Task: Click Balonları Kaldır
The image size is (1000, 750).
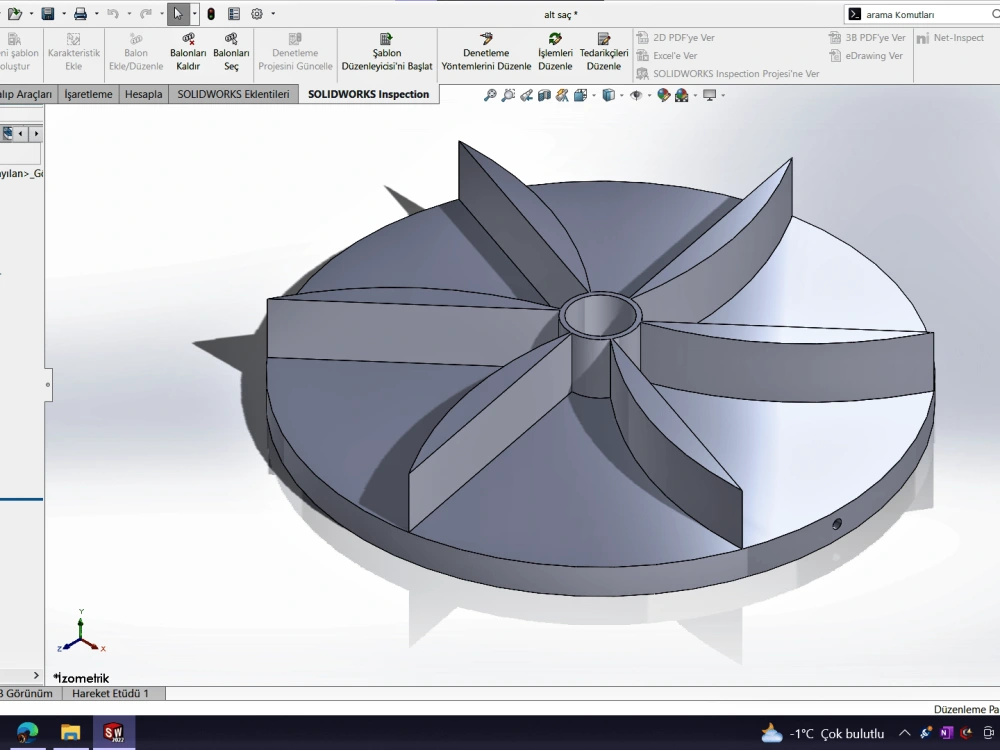Action: click(188, 52)
